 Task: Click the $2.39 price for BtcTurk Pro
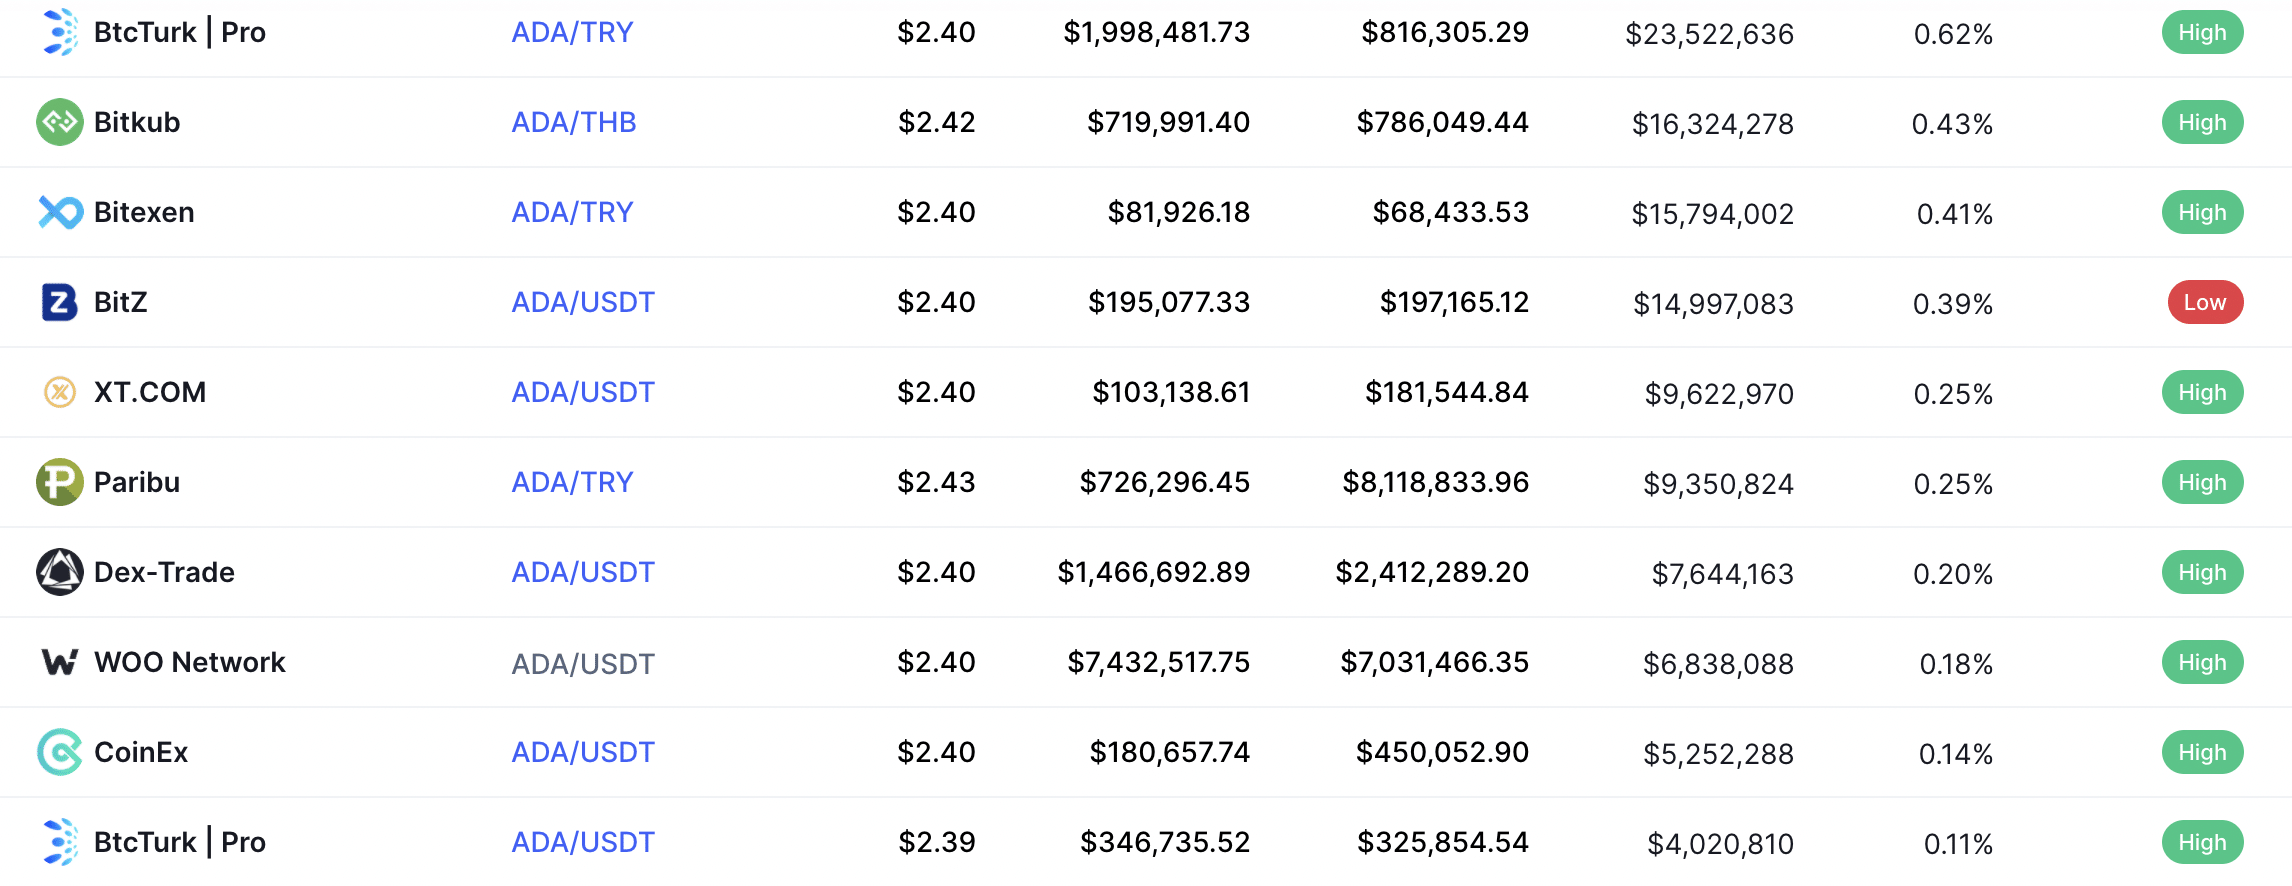936,842
